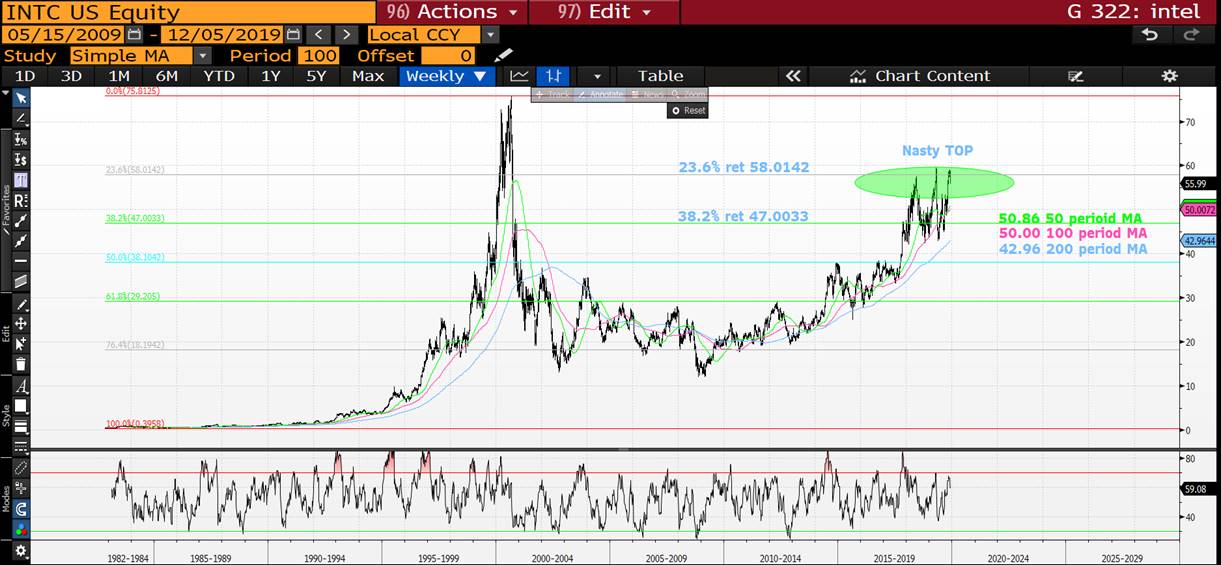This screenshot has width=1221, height=565.
Task: Switch to bar chart type
Action: coord(552,76)
